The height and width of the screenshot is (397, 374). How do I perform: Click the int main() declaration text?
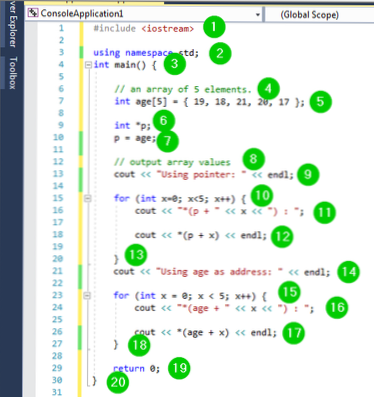(125, 65)
